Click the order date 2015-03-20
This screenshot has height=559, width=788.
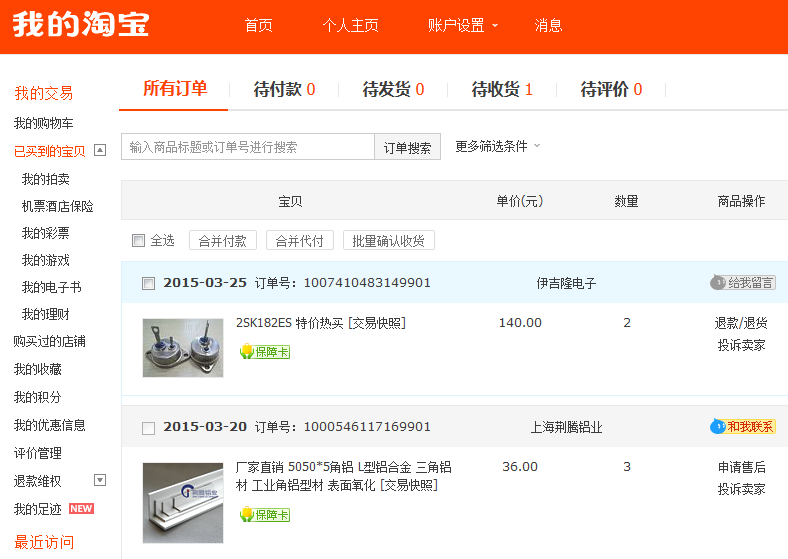click(x=205, y=427)
